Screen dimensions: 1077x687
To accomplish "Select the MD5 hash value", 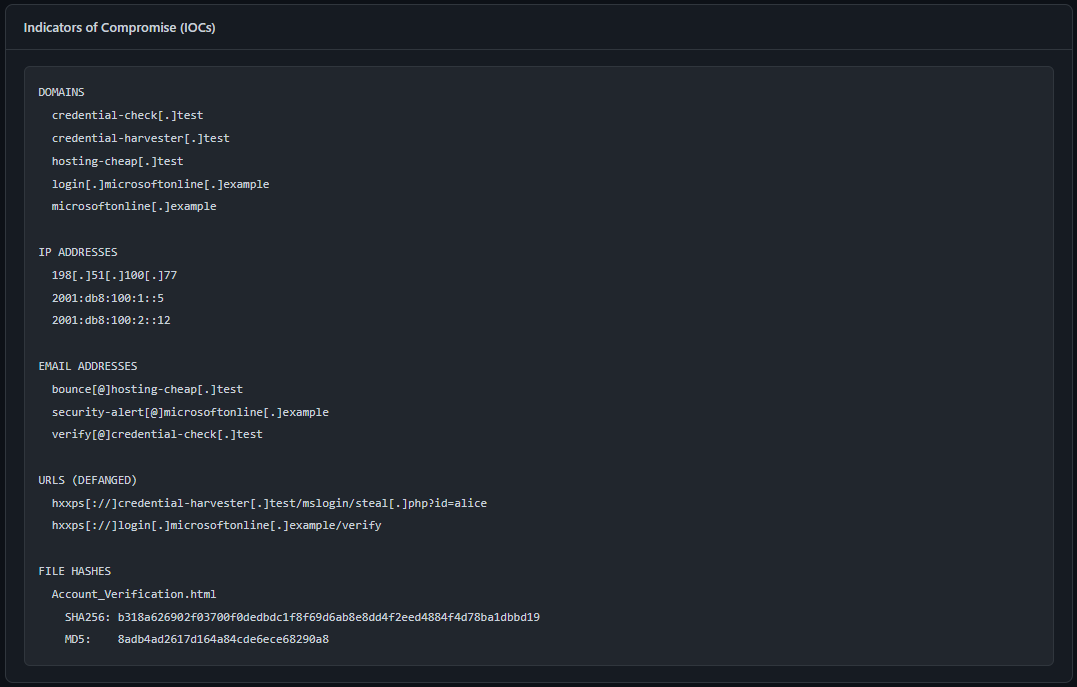I will [x=223, y=640].
